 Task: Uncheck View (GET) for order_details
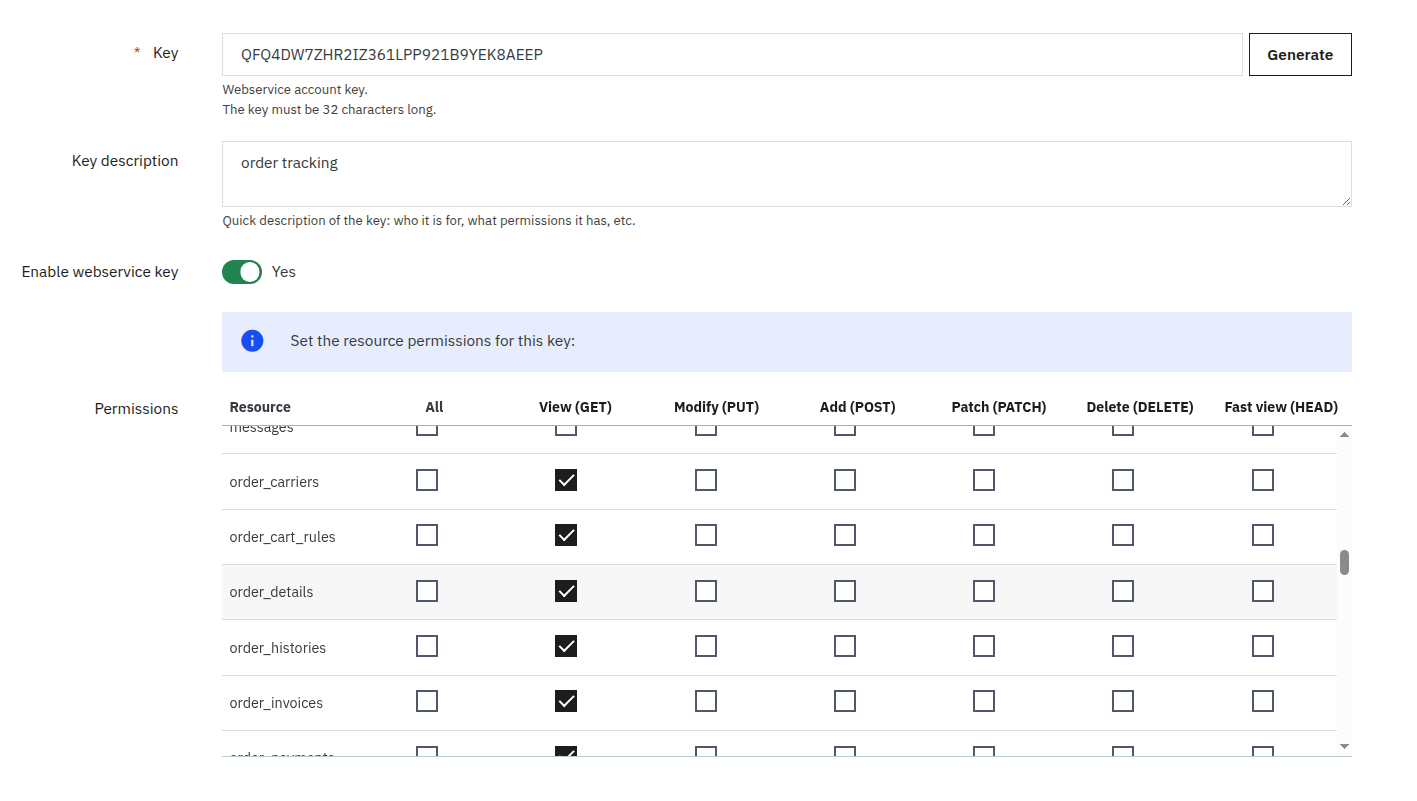[566, 591]
